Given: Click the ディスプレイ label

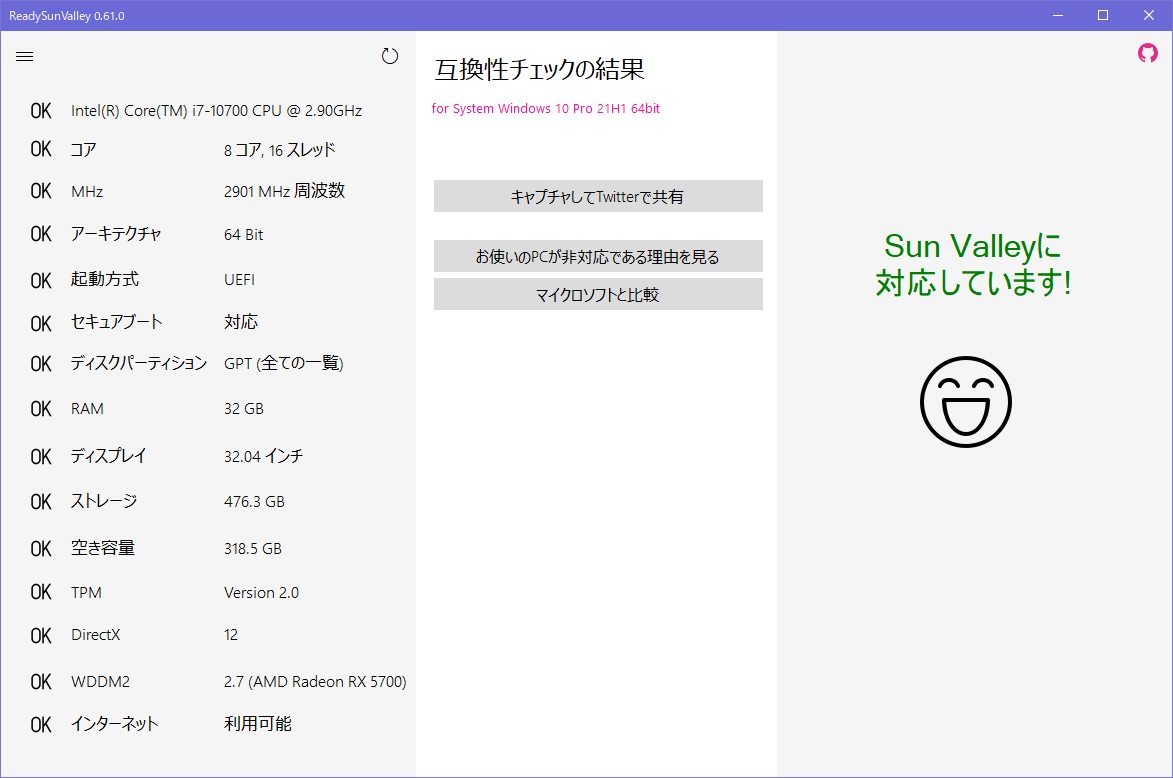Looking at the screenshot, I should pos(108,456).
